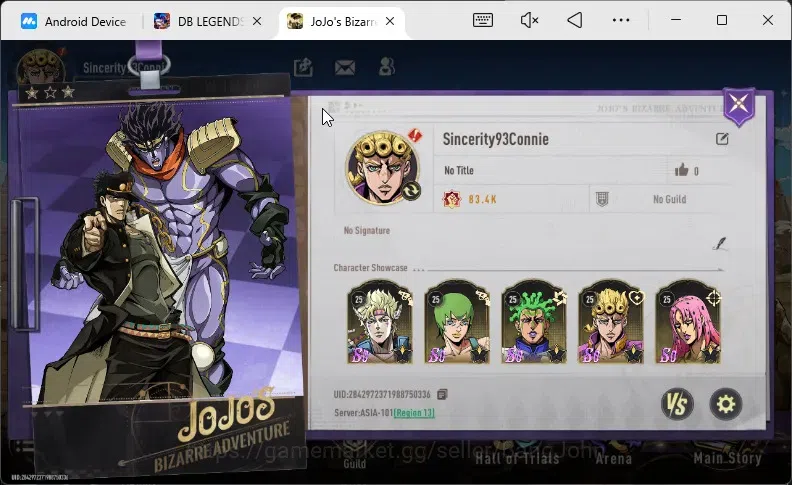Click the thumbs-up like icon
Image resolution: width=792 pixels, height=485 pixels.
tap(681, 170)
